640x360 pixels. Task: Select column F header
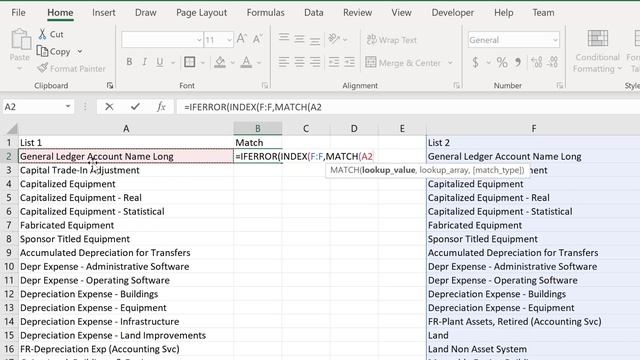coord(533,129)
